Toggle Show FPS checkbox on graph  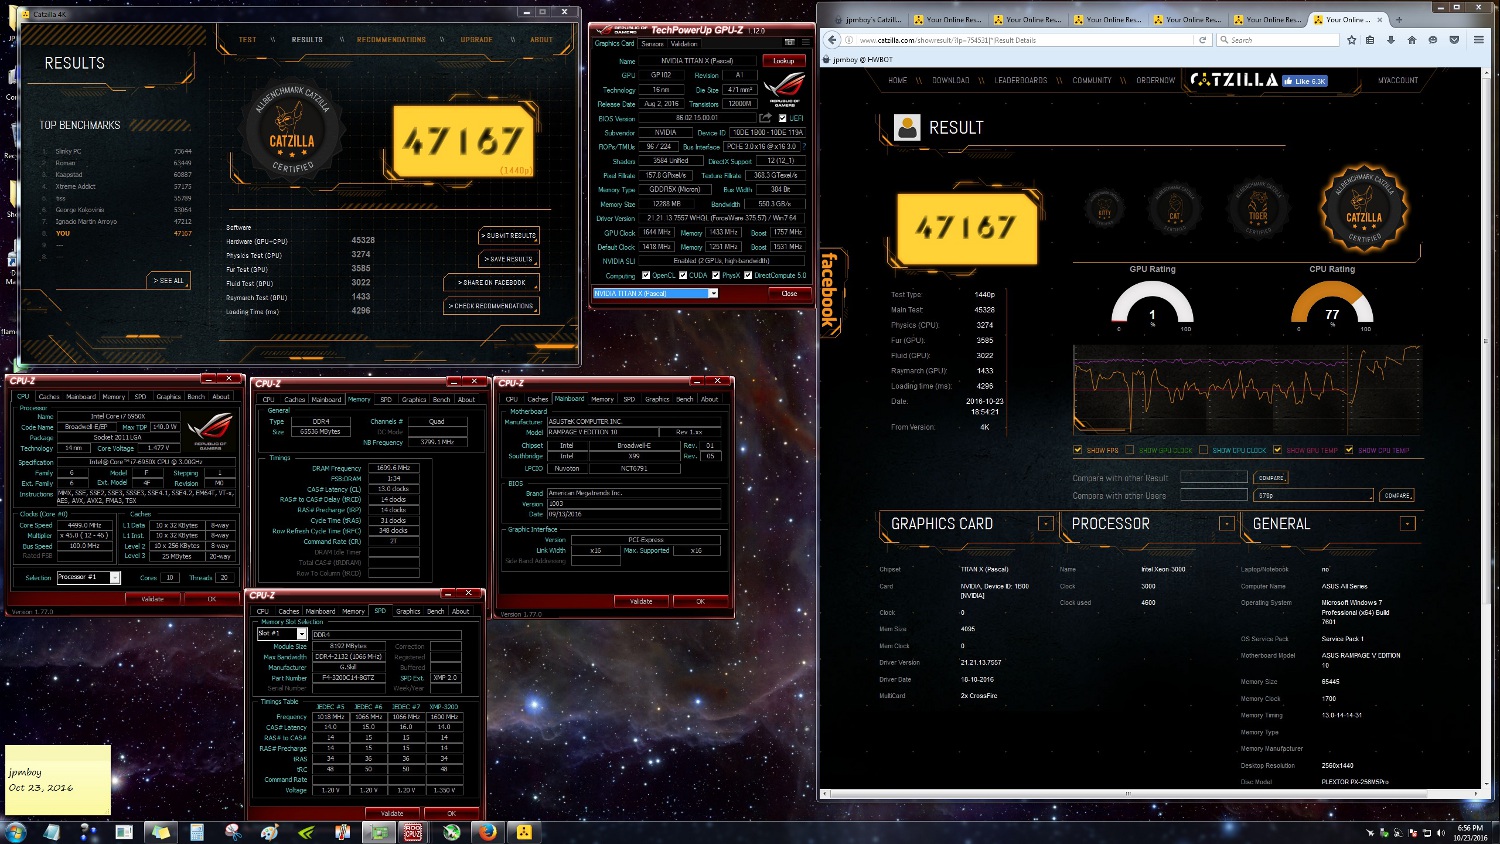[1077, 450]
